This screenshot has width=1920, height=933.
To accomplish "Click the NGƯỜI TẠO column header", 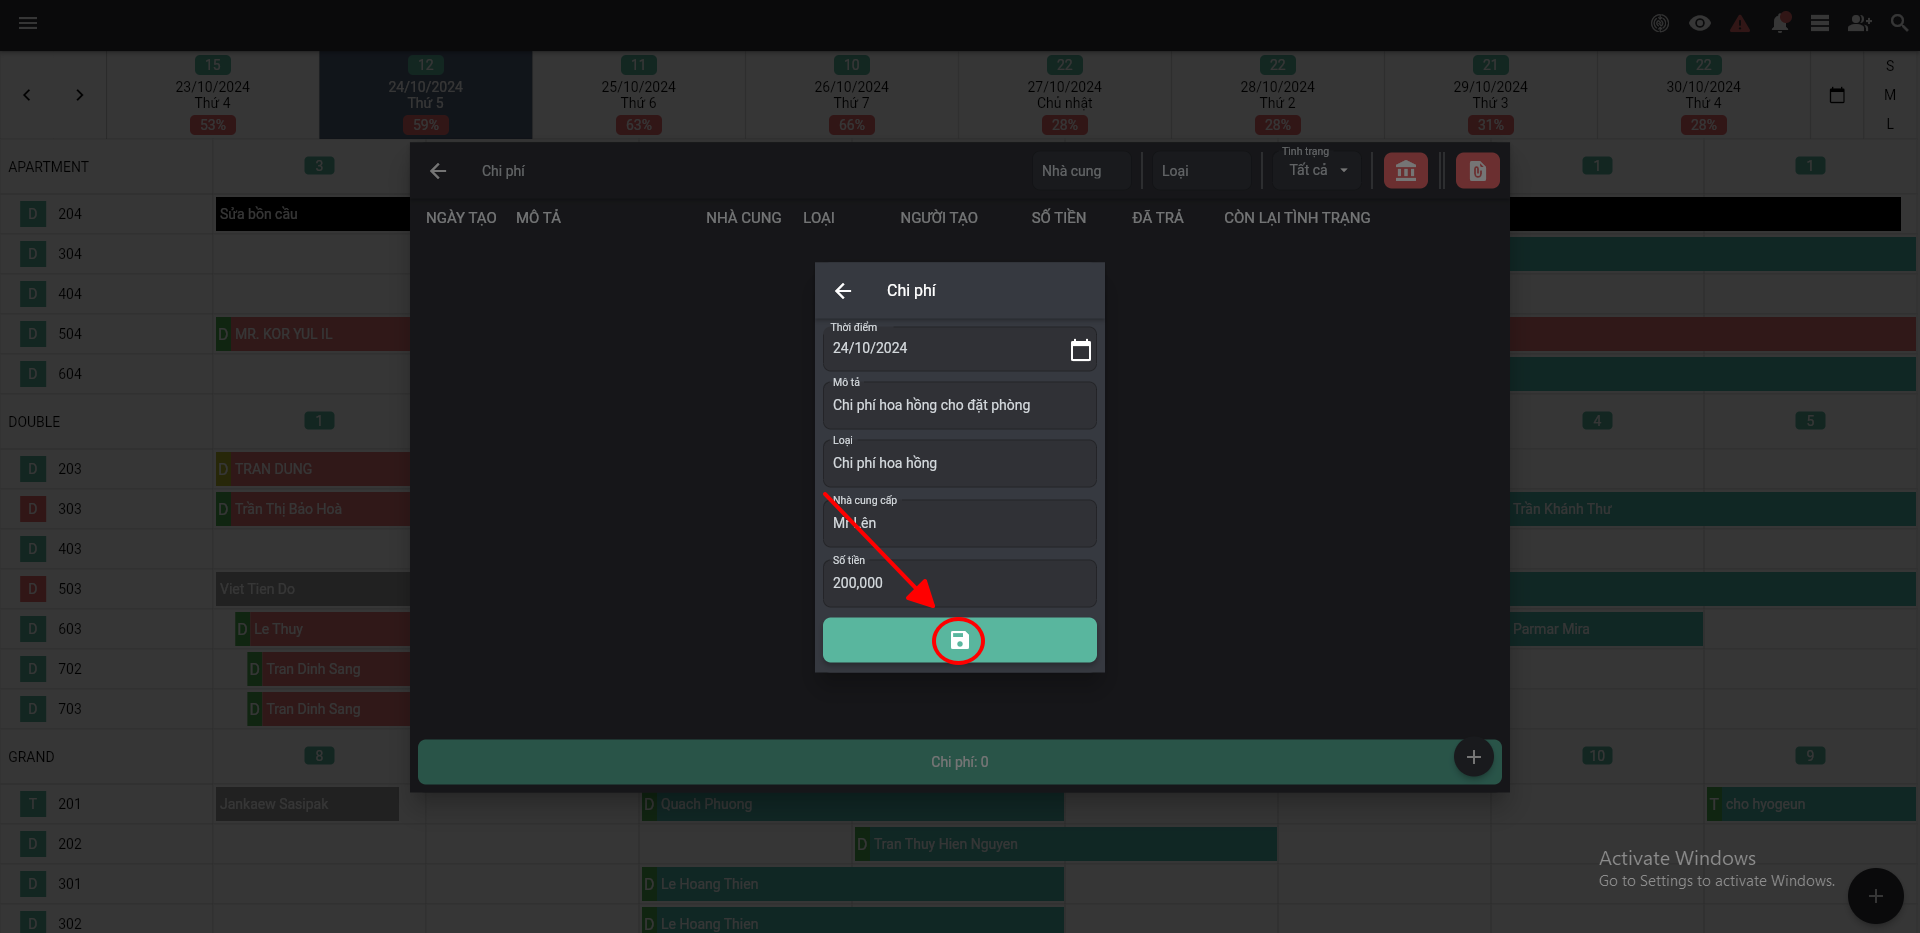I will point(938,218).
